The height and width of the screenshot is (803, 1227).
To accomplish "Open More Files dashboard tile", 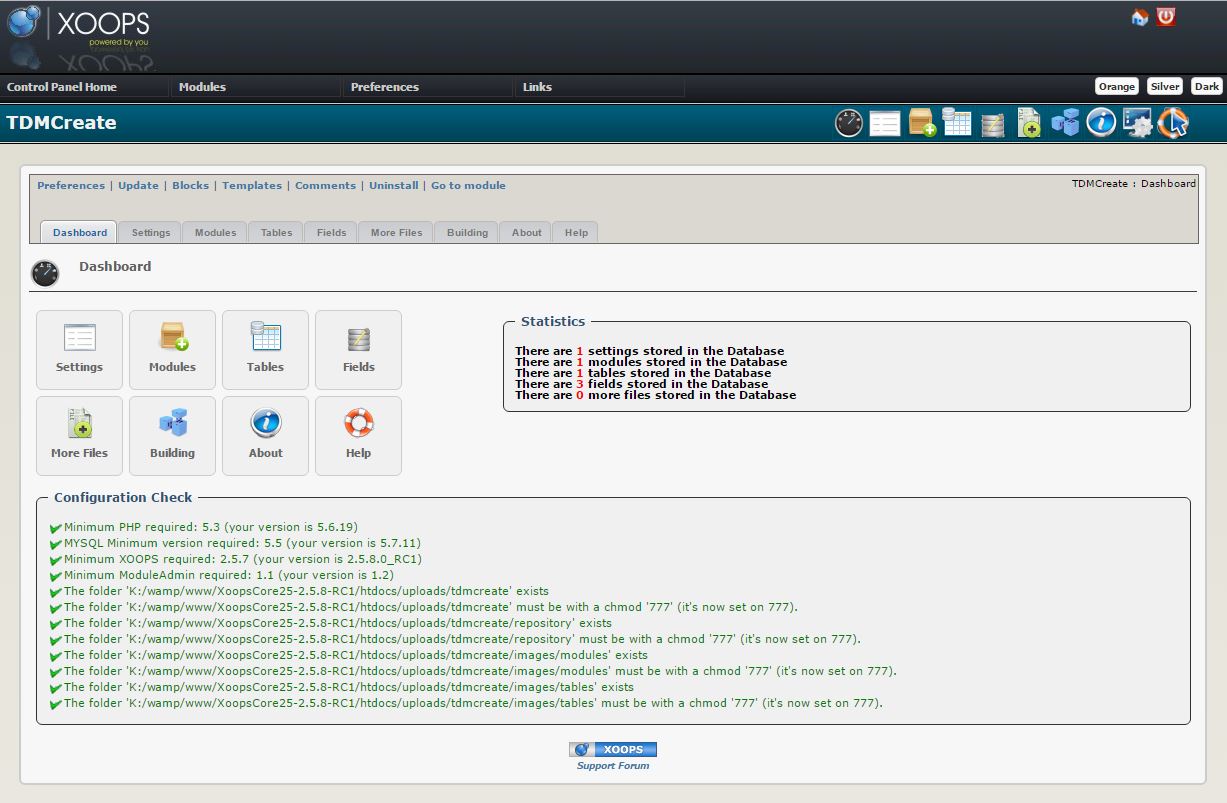I will 79,435.
